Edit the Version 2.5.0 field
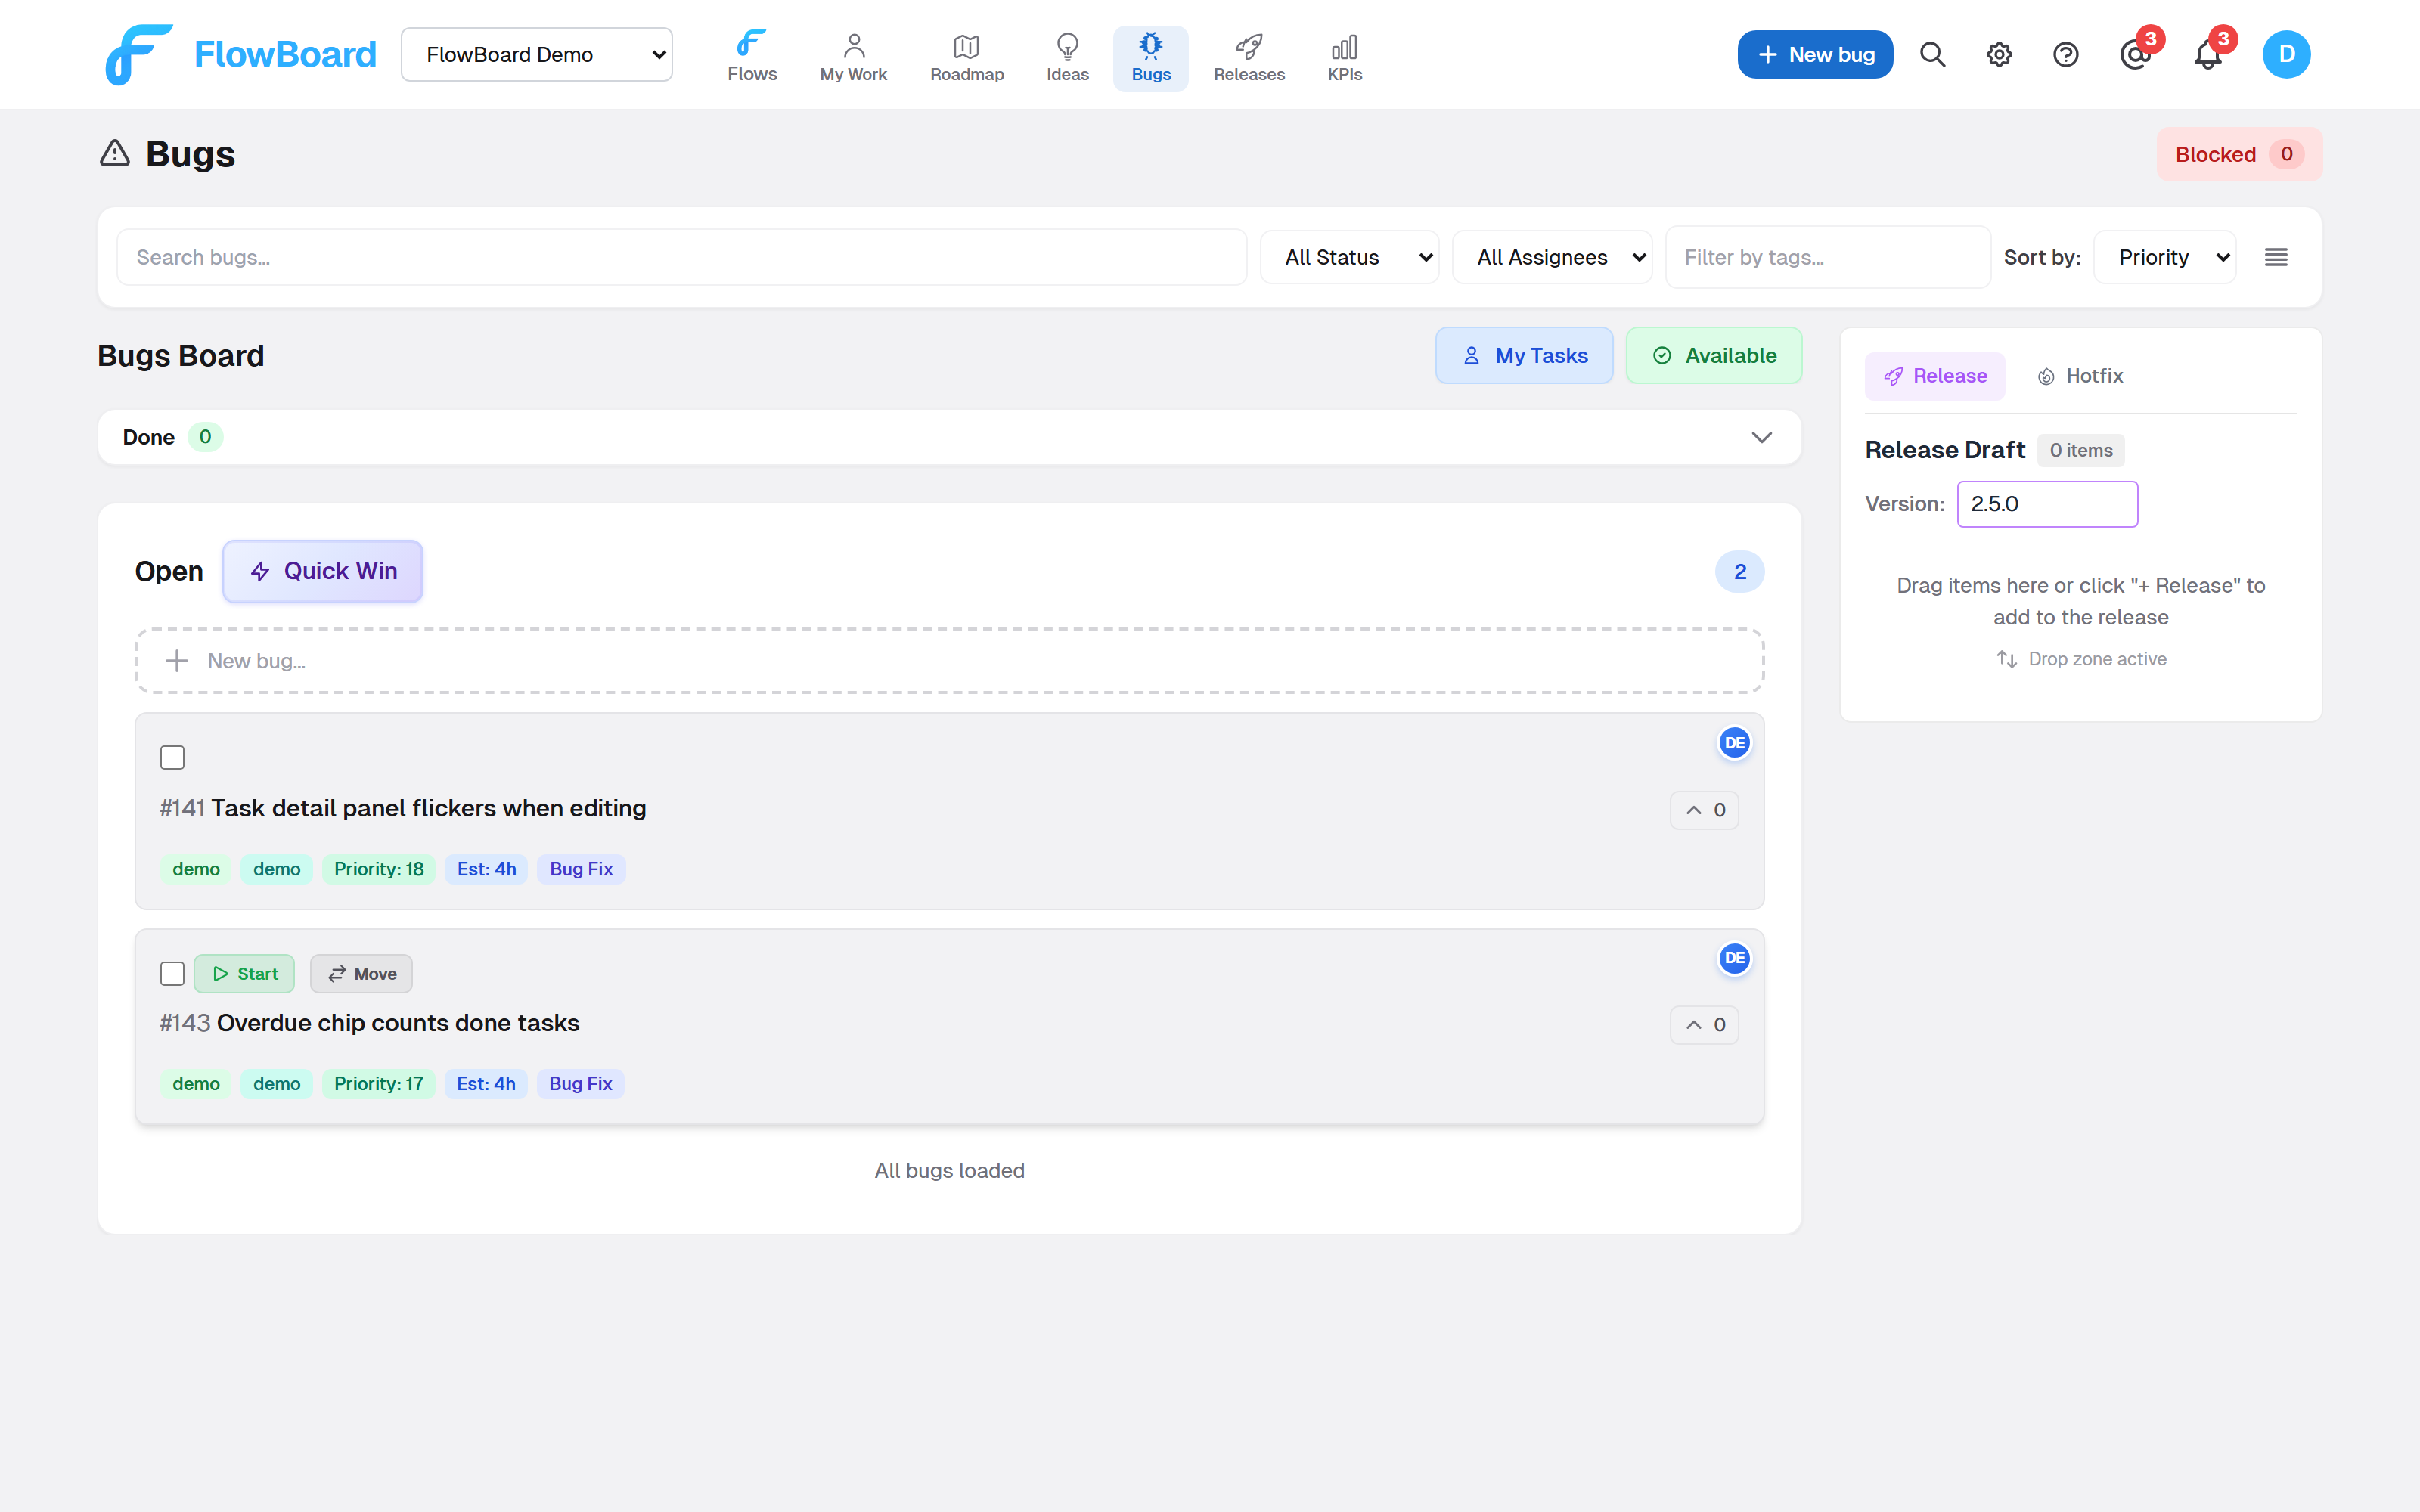Image resolution: width=2420 pixels, height=1512 pixels. click(x=2047, y=504)
